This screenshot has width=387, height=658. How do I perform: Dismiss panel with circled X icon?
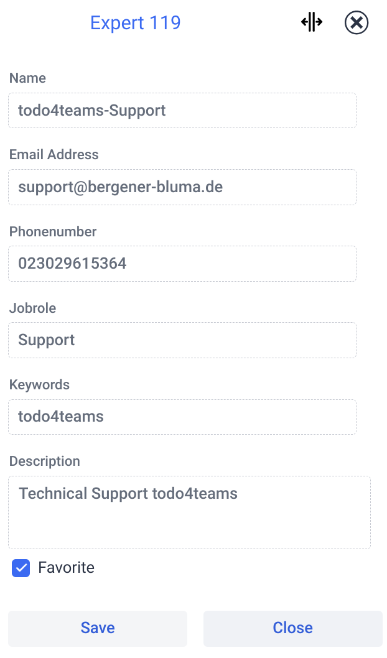[356, 22]
